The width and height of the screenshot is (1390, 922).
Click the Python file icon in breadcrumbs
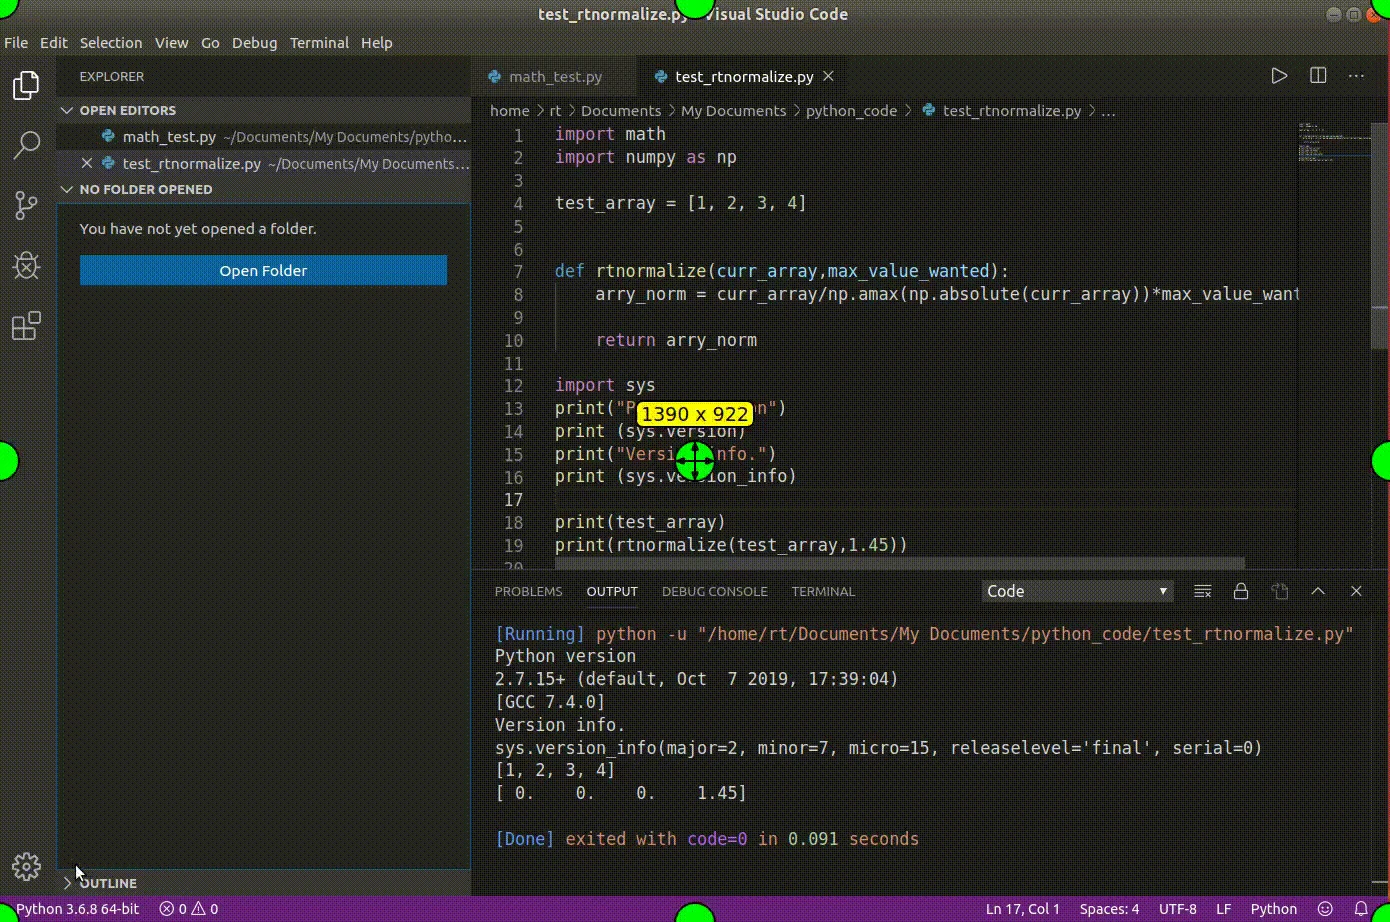click(x=928, y=111)
